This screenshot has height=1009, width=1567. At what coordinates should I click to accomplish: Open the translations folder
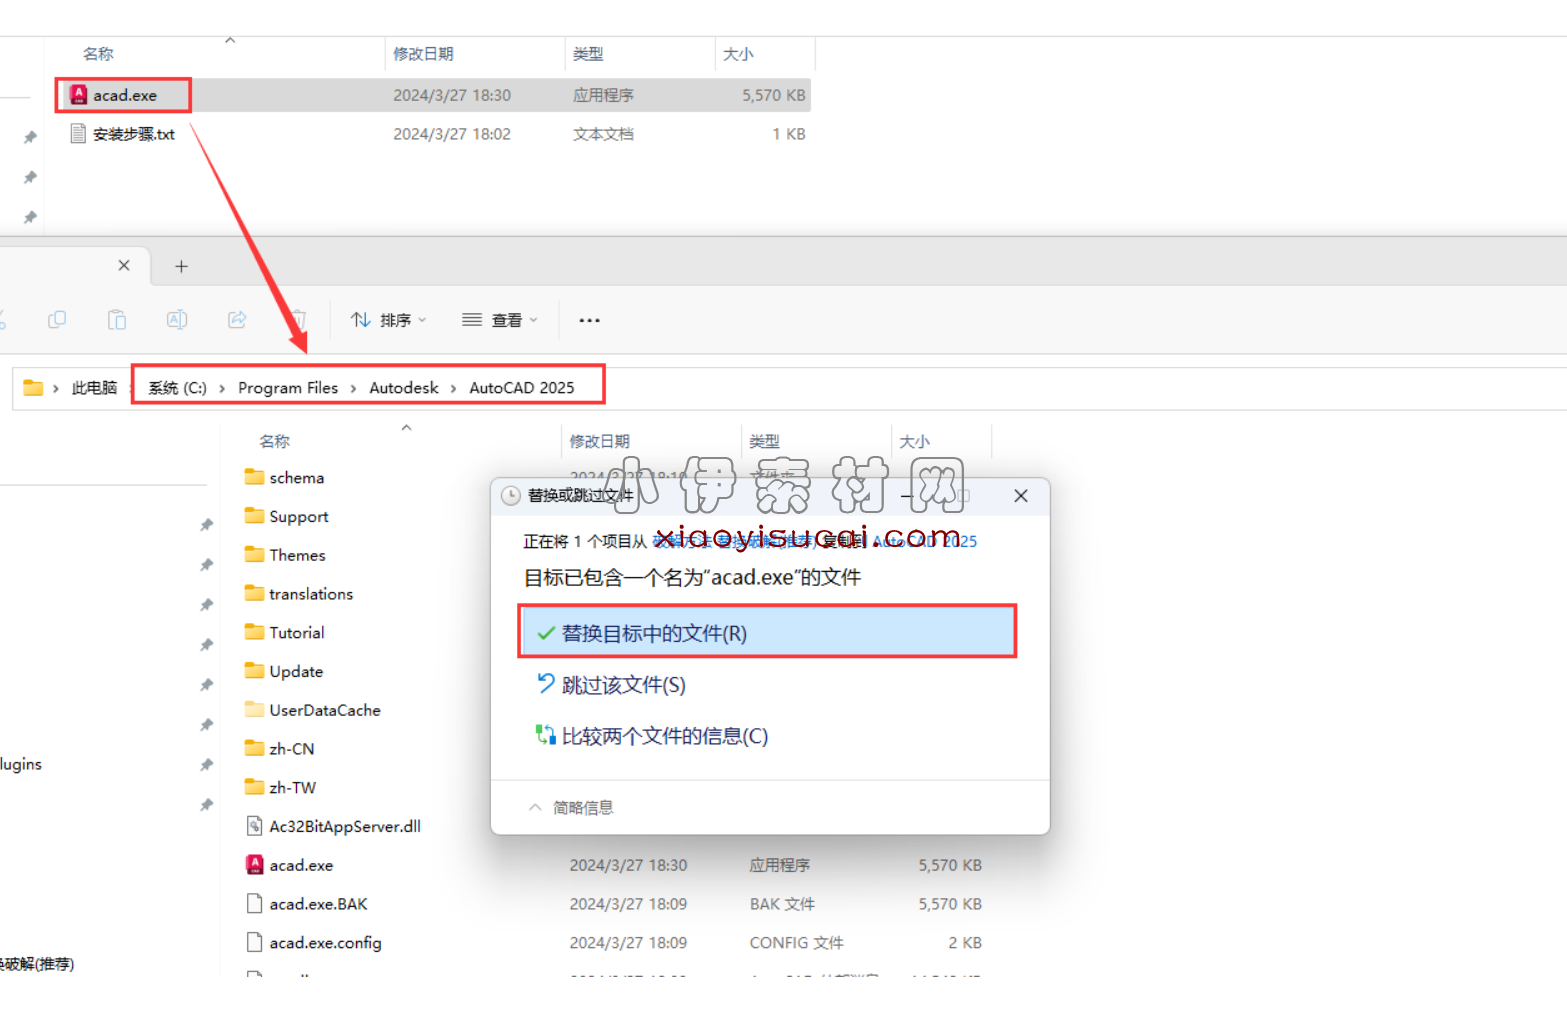tap(299, 594)
